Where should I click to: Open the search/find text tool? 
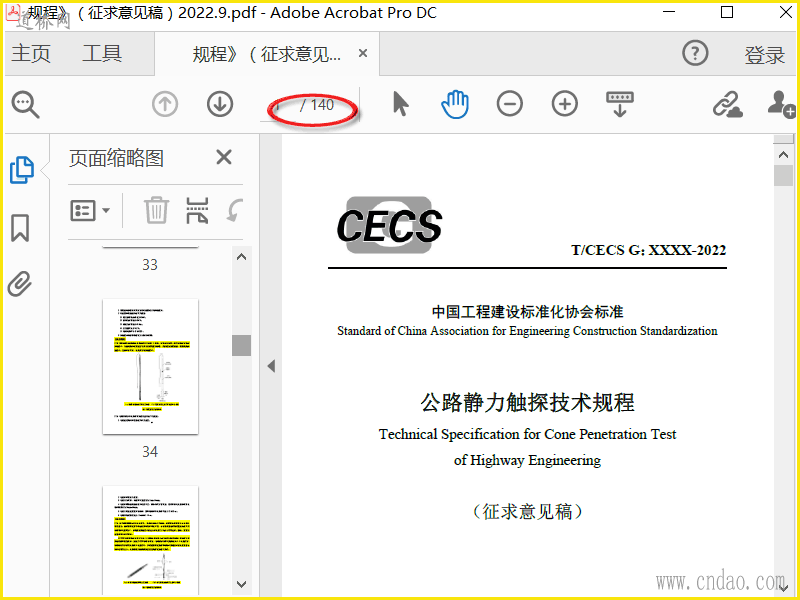click(x=25, y=105)
